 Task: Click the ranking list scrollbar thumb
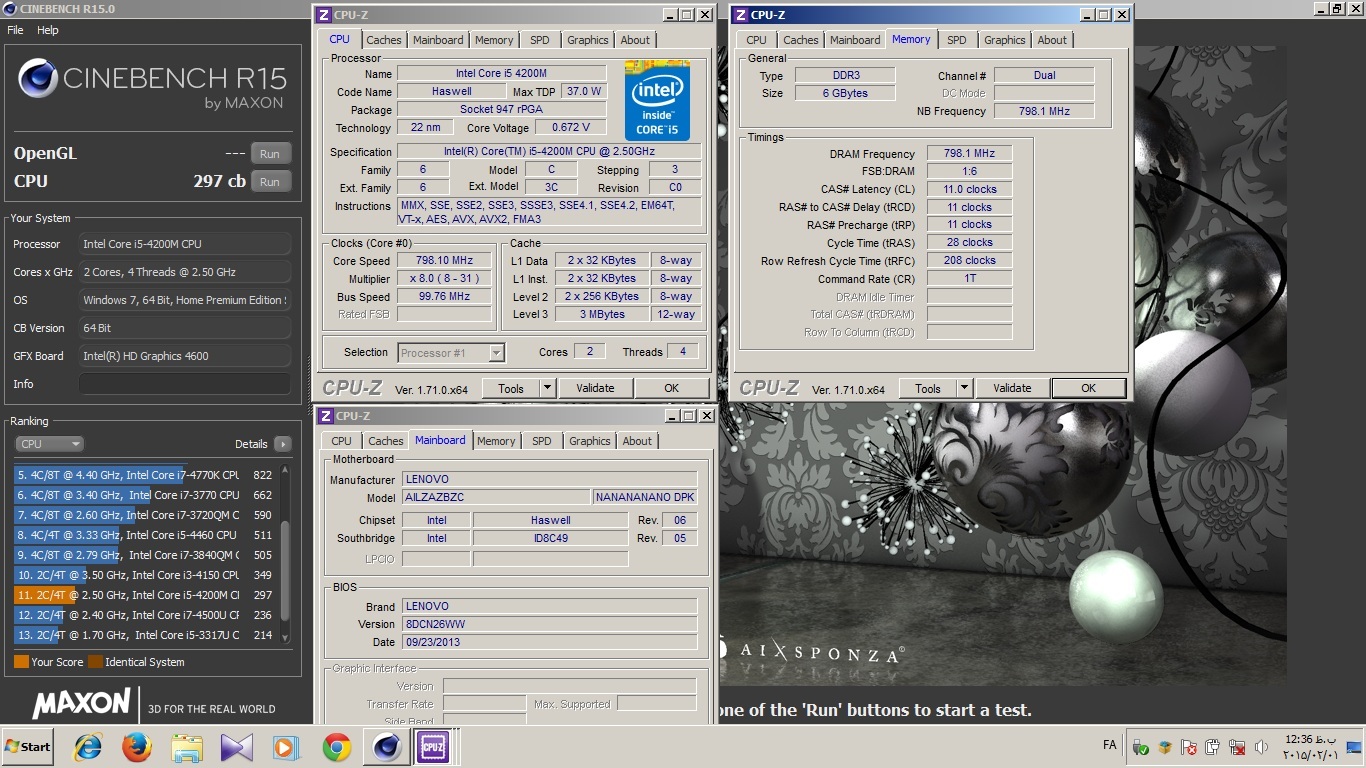[x=285, y=570]
